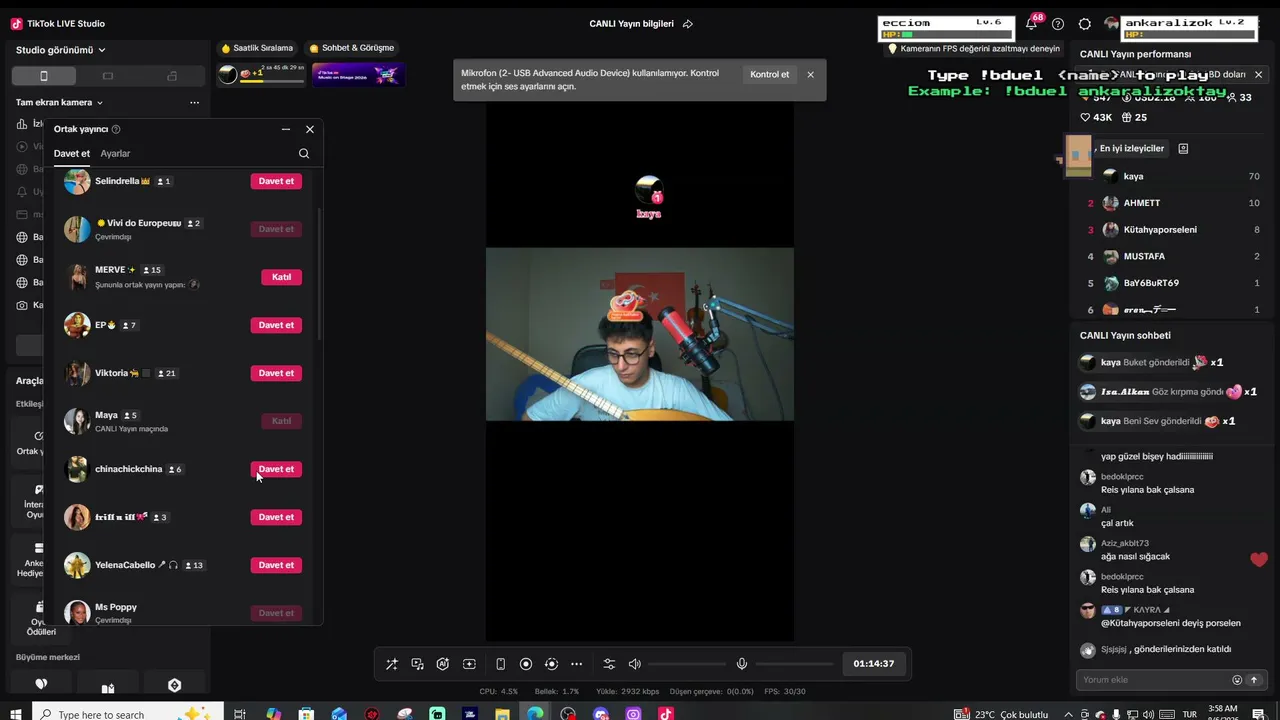This screenshot has width=1280, height=720.
Task: Invite EP with Davet et button
Action: 276,325
